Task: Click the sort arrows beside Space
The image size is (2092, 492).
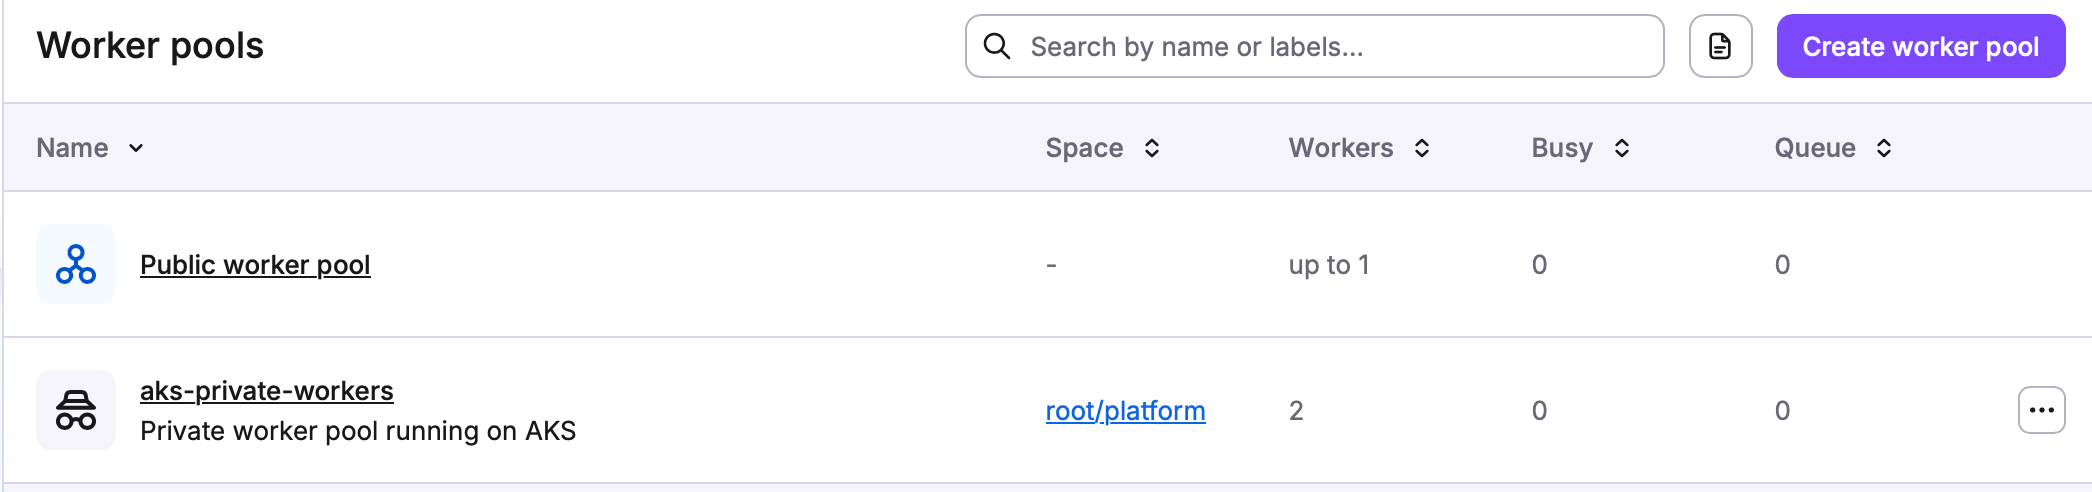Action: pos(1152,148)
